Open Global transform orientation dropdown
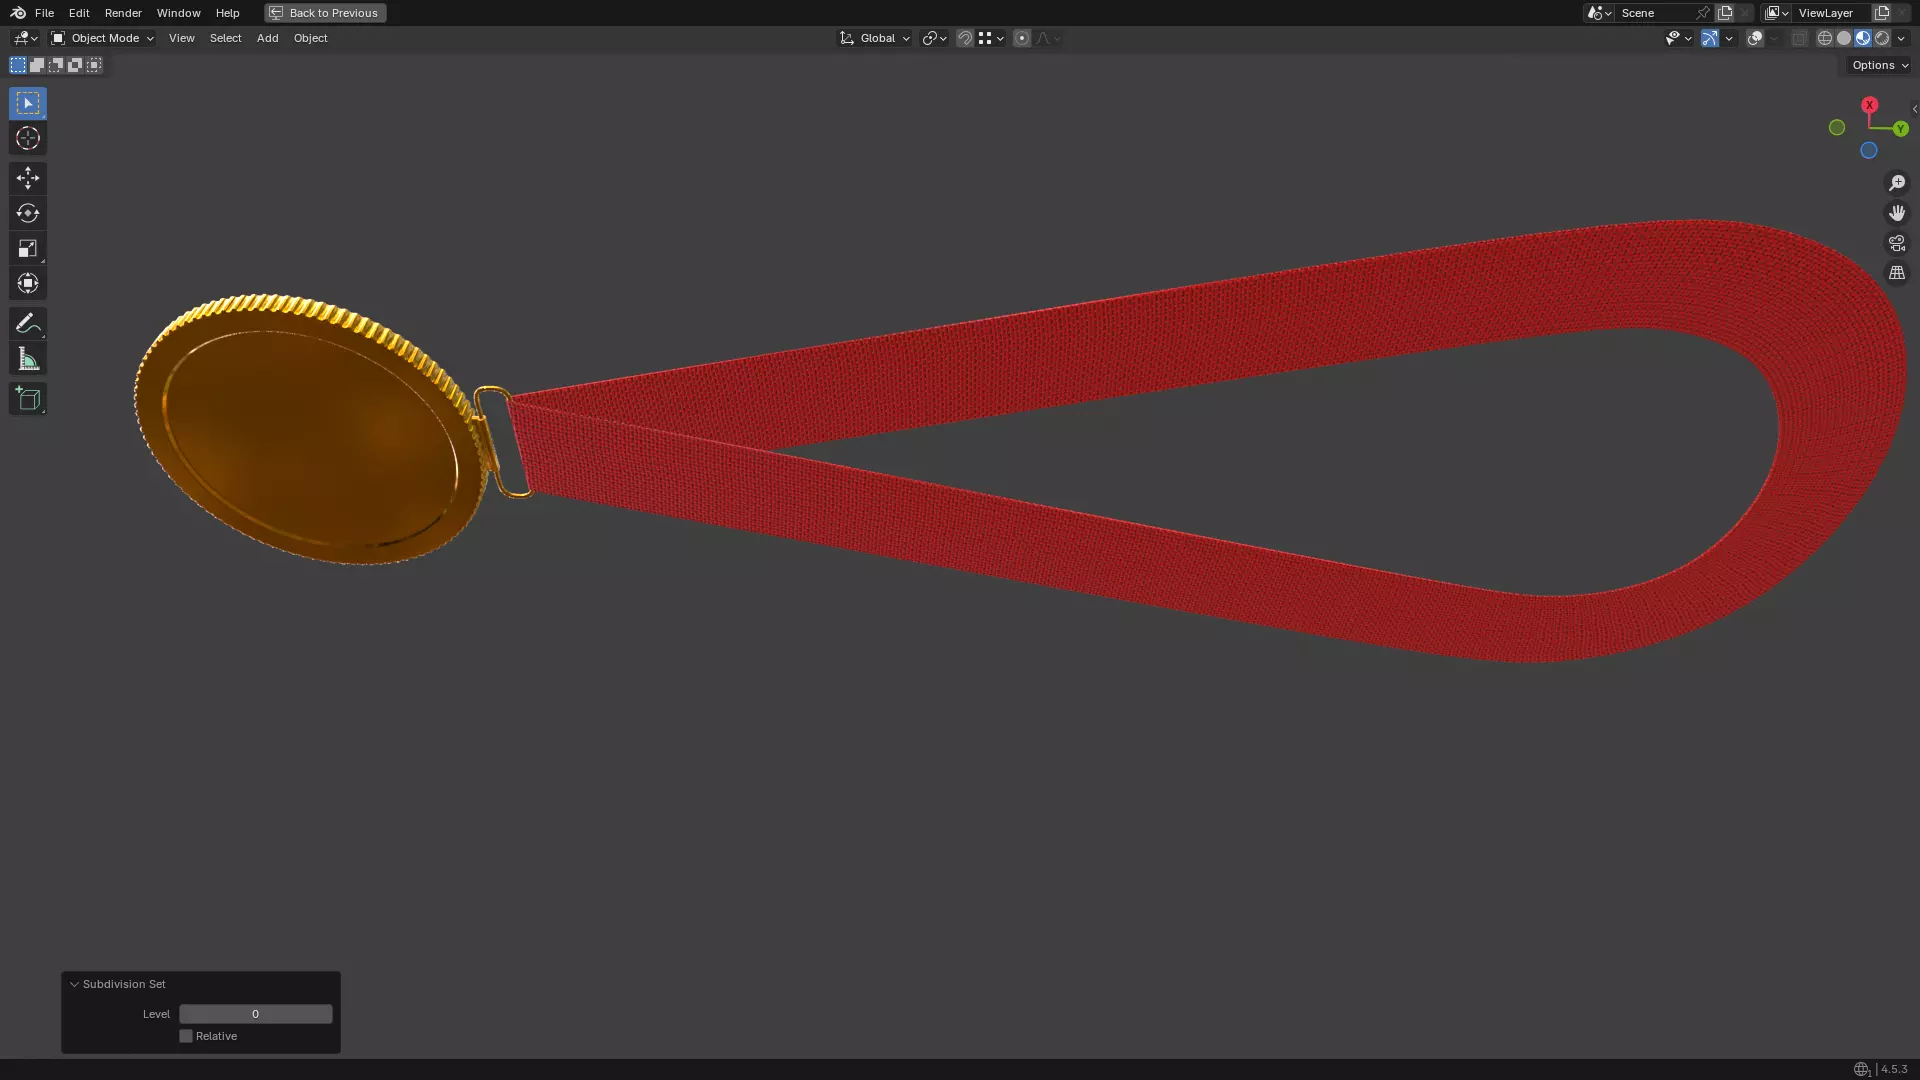Screen dimensions: 1920x1080 (x=874, y=38)
